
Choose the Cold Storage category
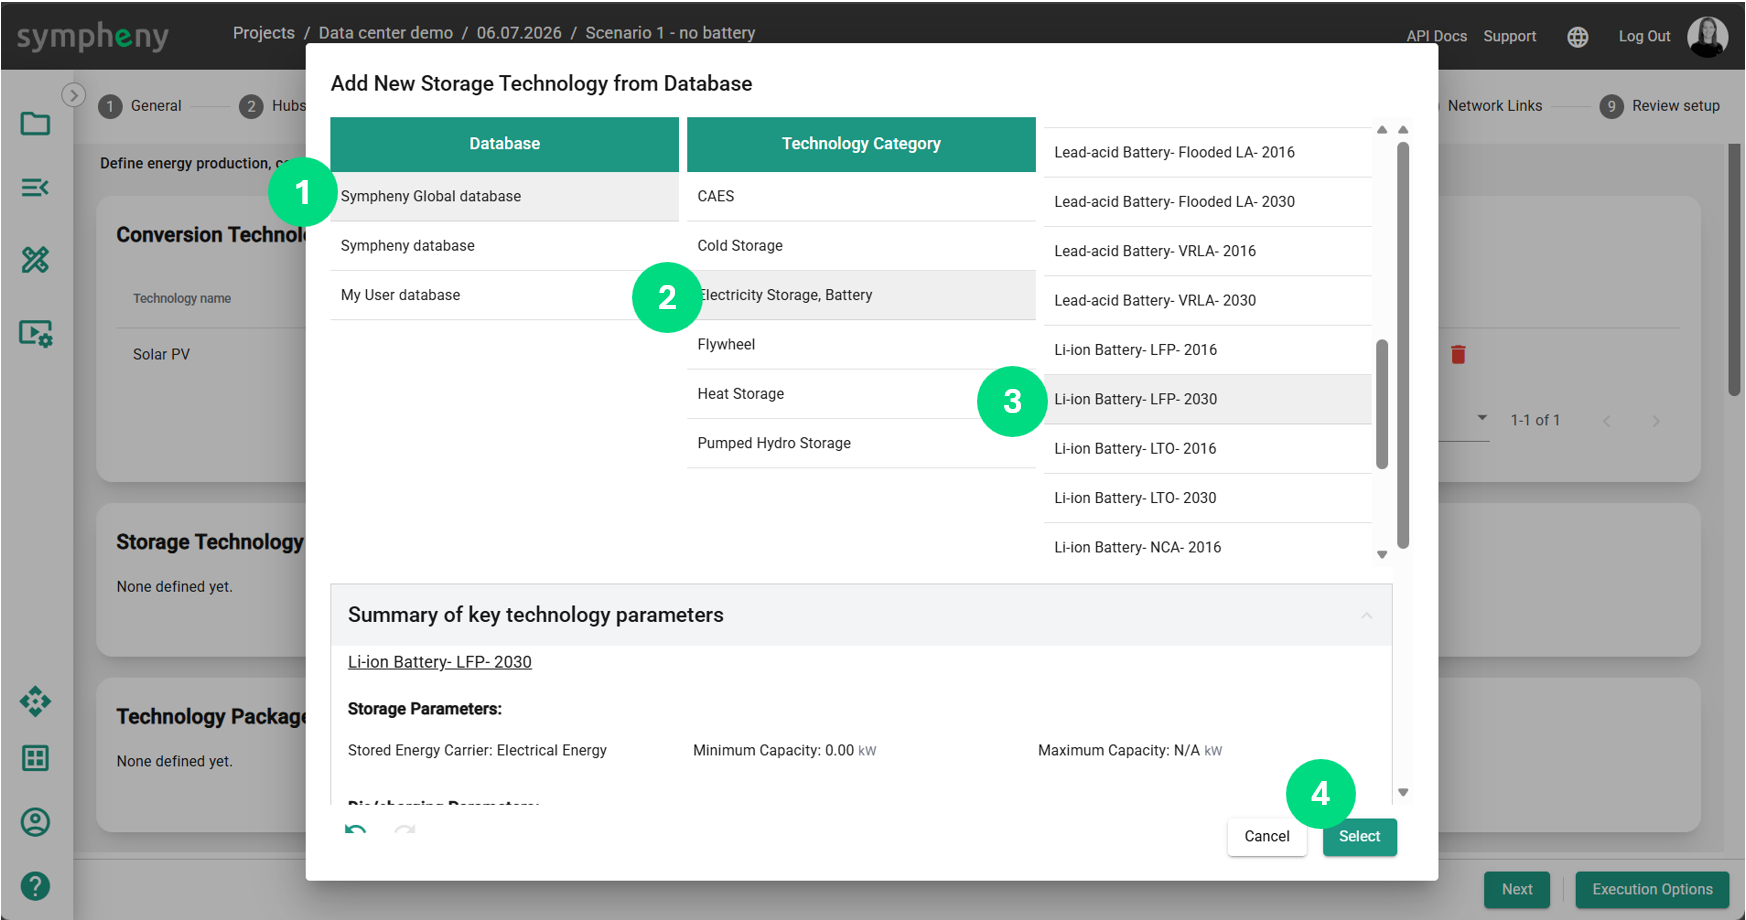(861, 246)
